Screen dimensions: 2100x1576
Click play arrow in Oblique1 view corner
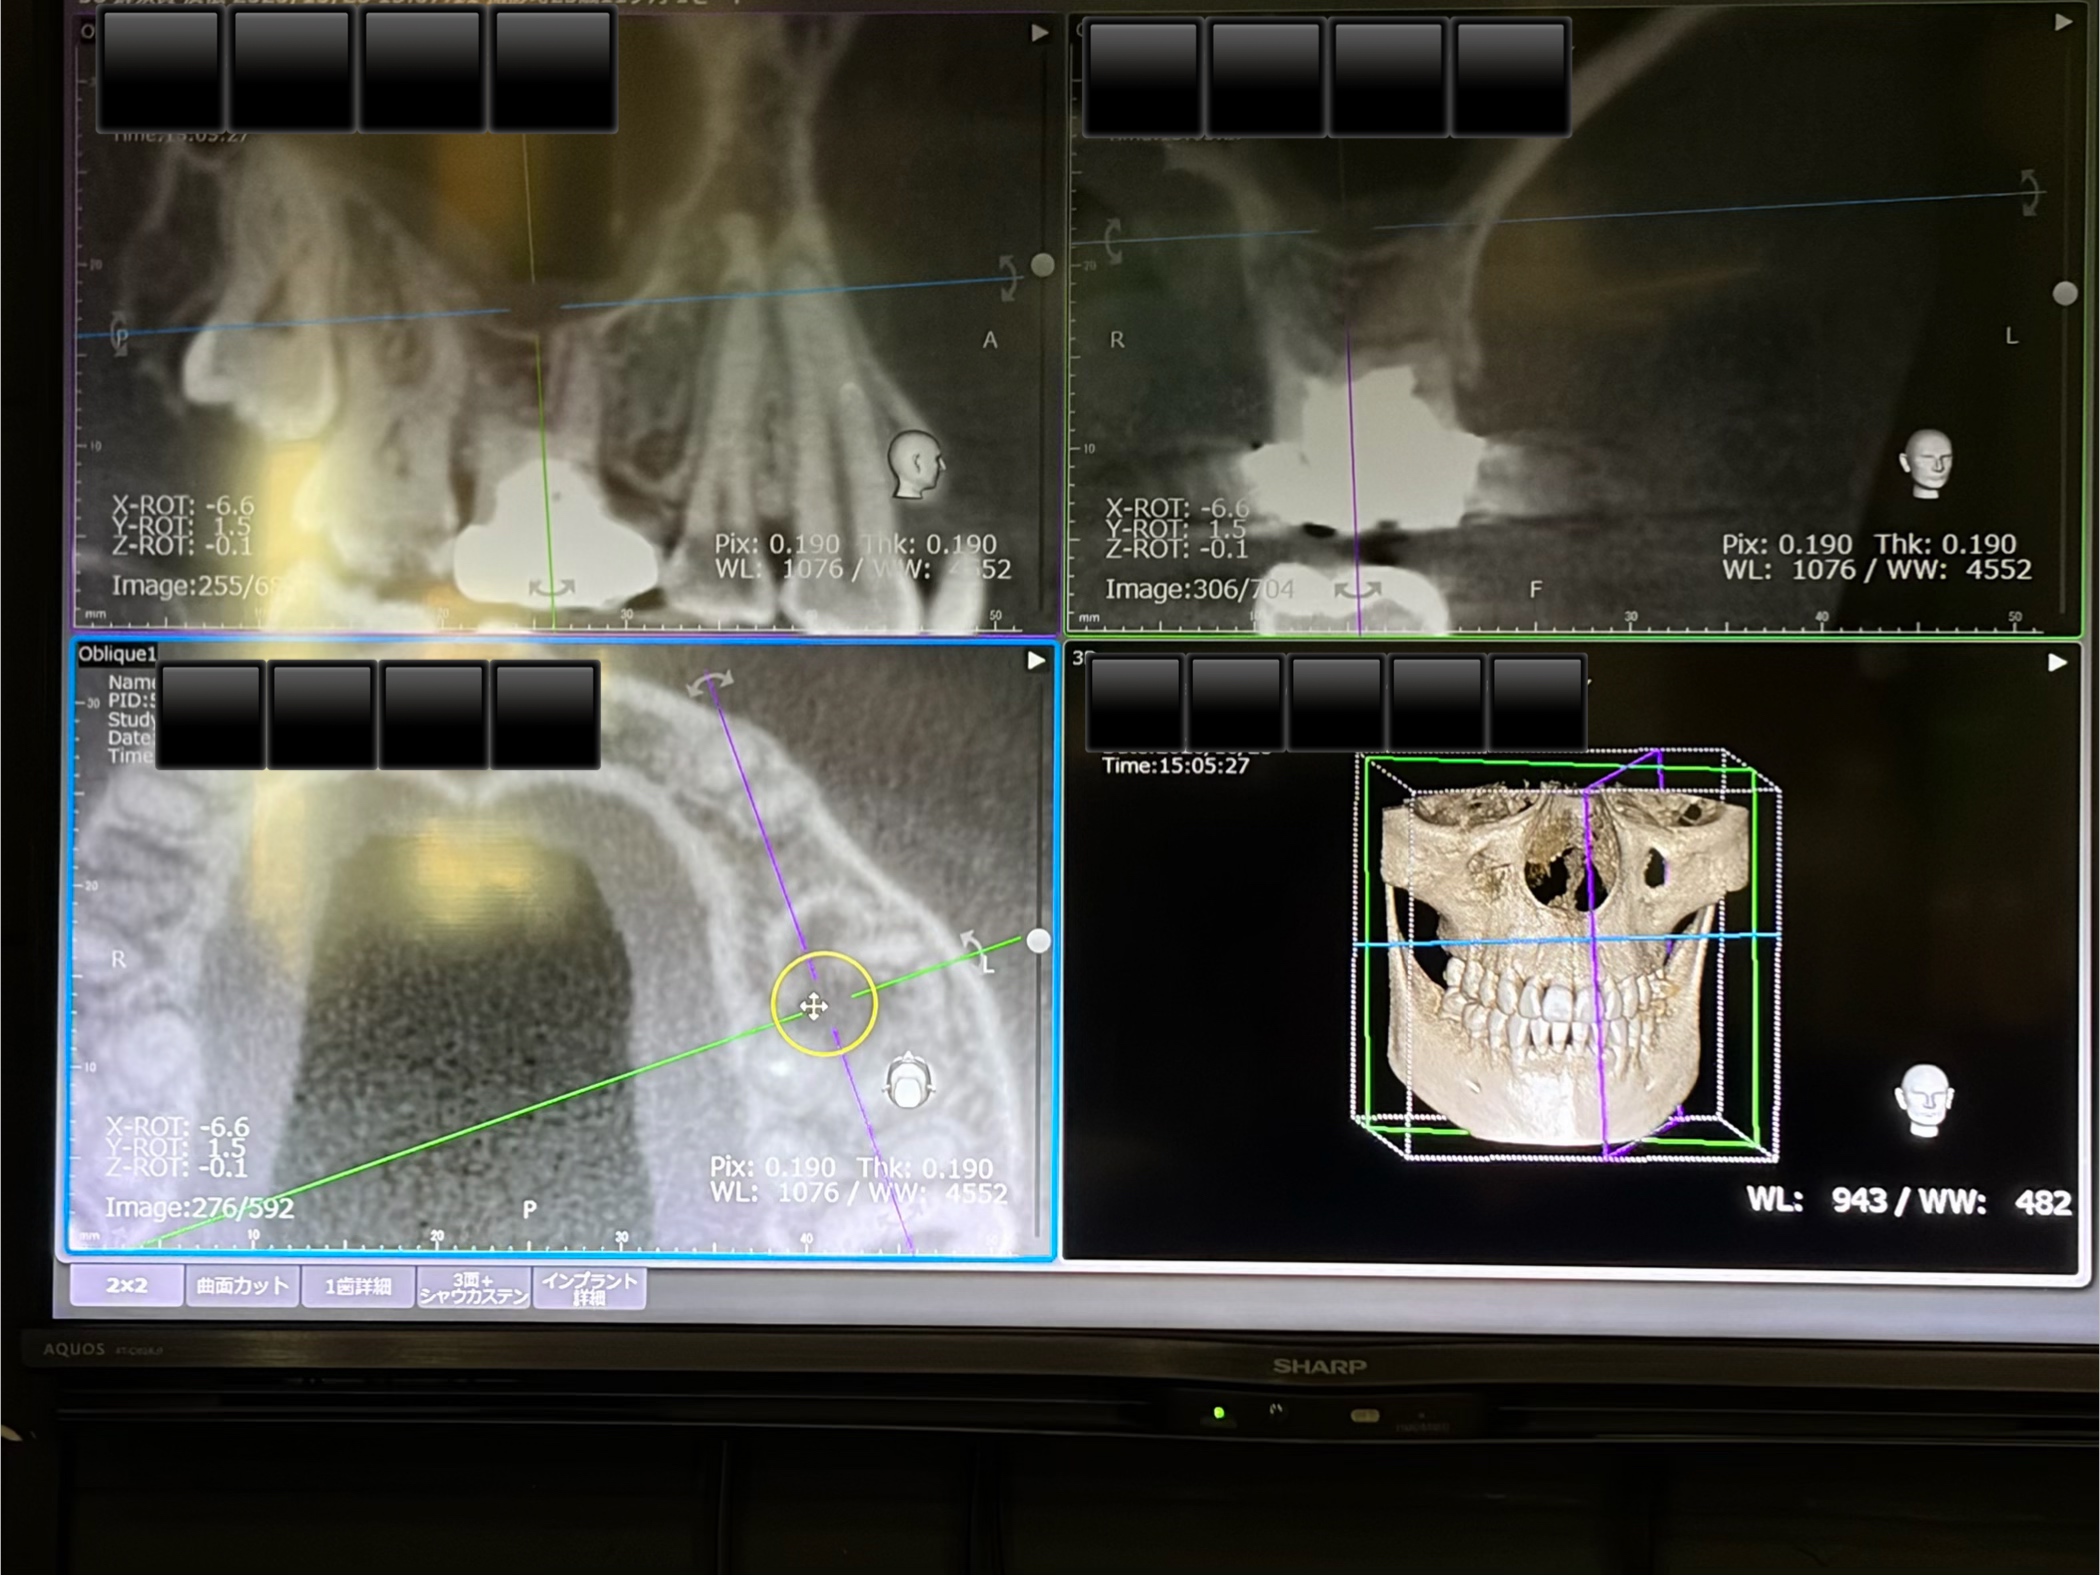pyautogui.click(x=1036, y=661)
